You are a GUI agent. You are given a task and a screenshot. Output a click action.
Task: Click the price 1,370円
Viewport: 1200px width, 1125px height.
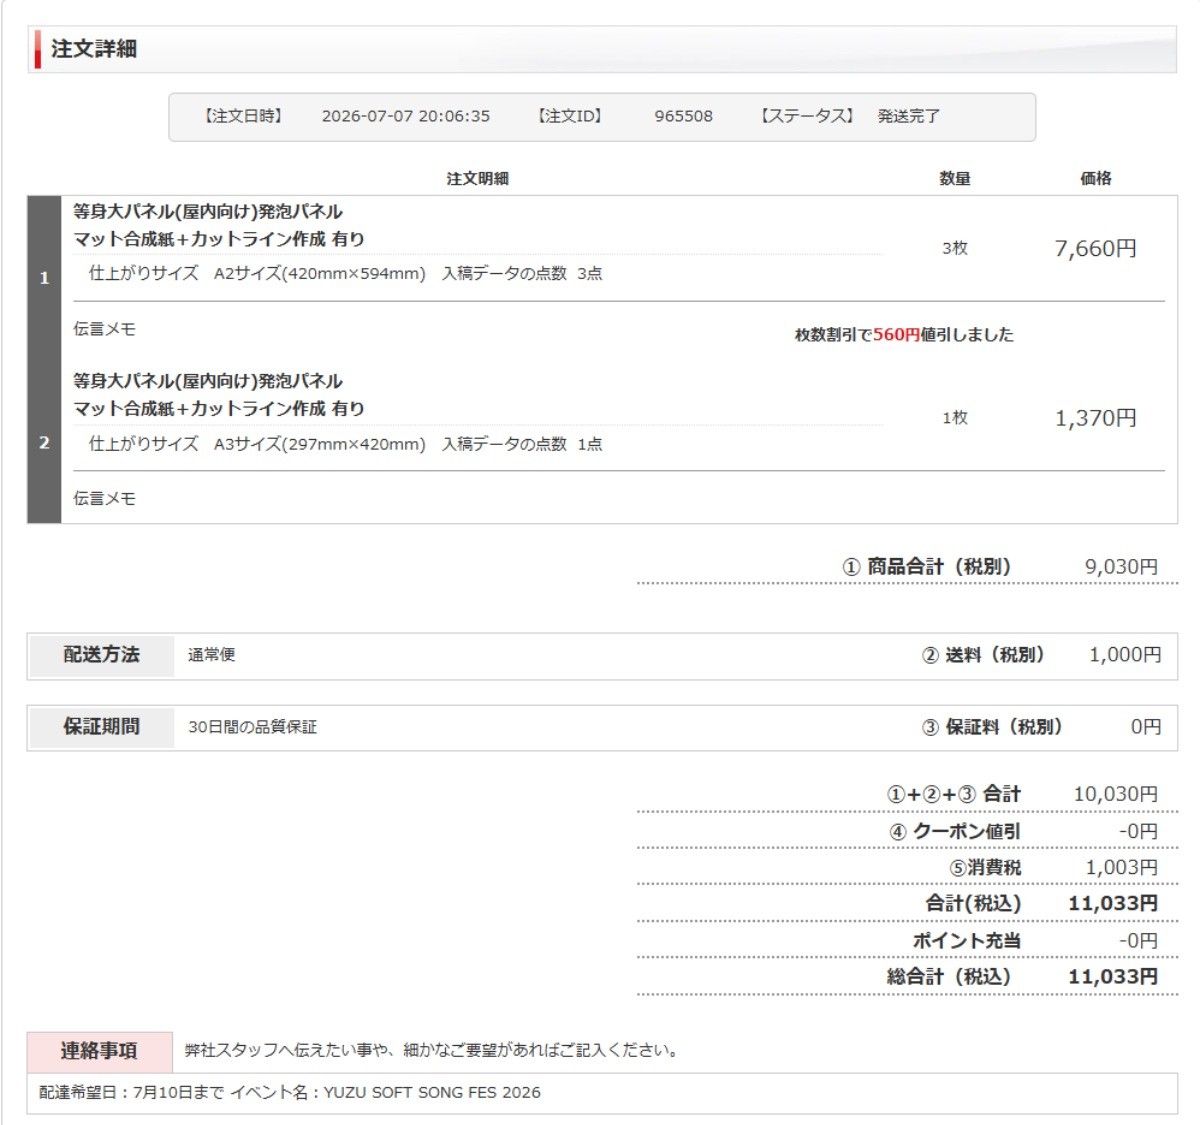[1096, 418]
